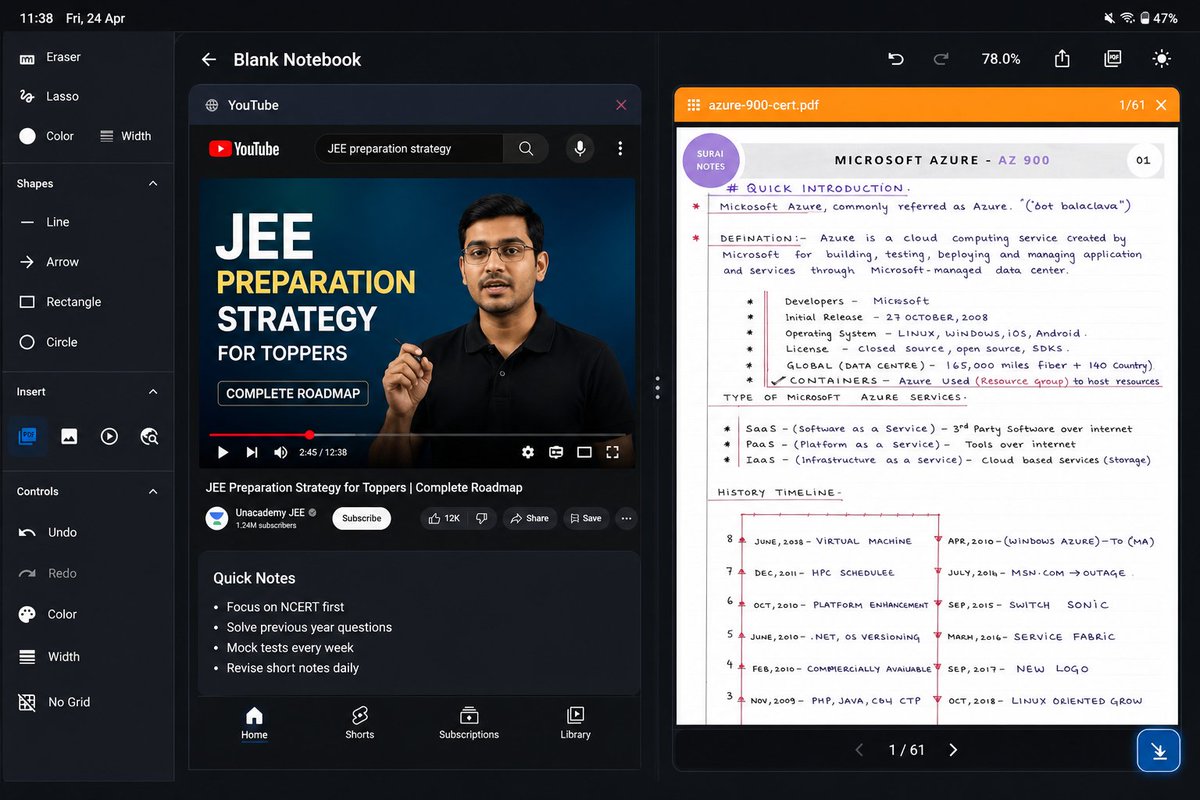Close the azure-900-cert.pdf panel
Image resolution: width=1200 pixels, height=800 pixels.
click(1161, 105)
